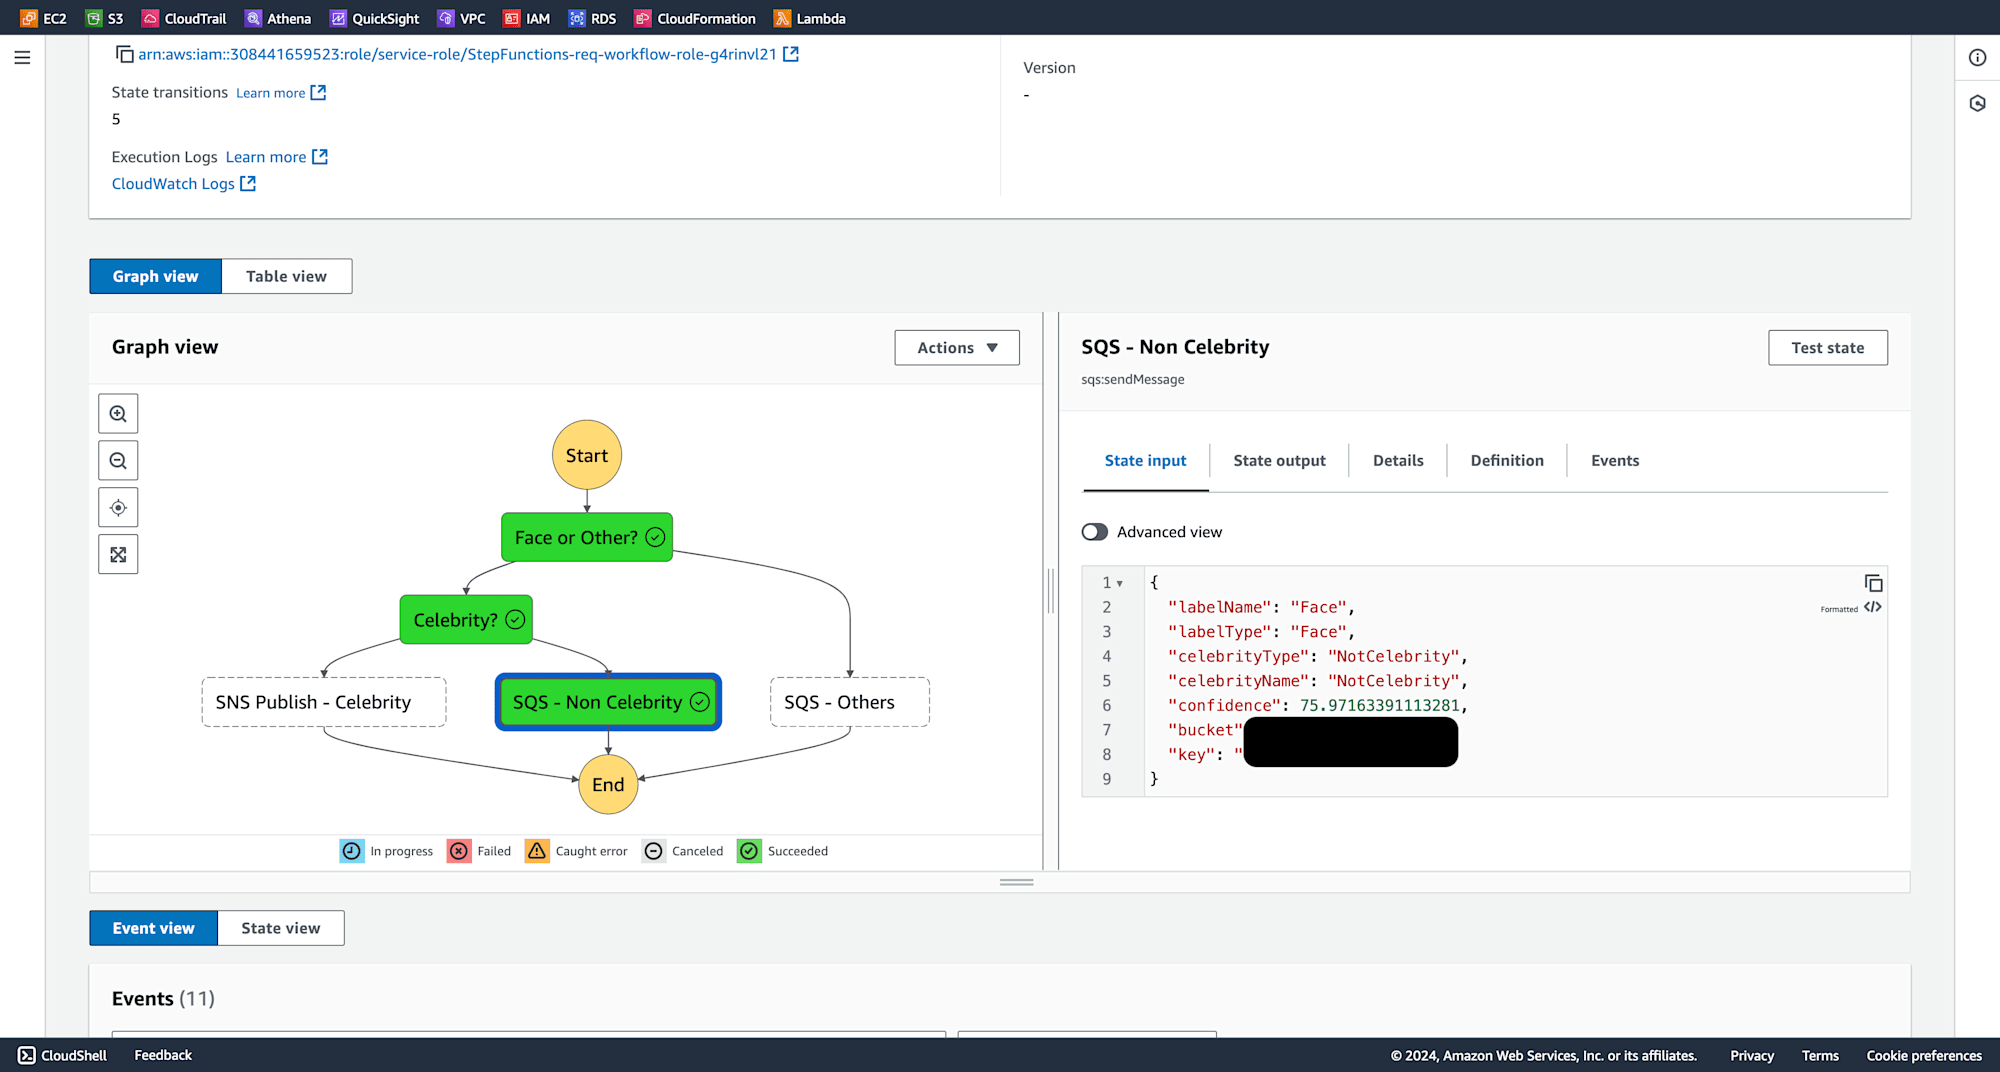2000x1072 pixels.
Task: Open the Definition tab
Action: pyautogui.click(x=1507, y=461)
